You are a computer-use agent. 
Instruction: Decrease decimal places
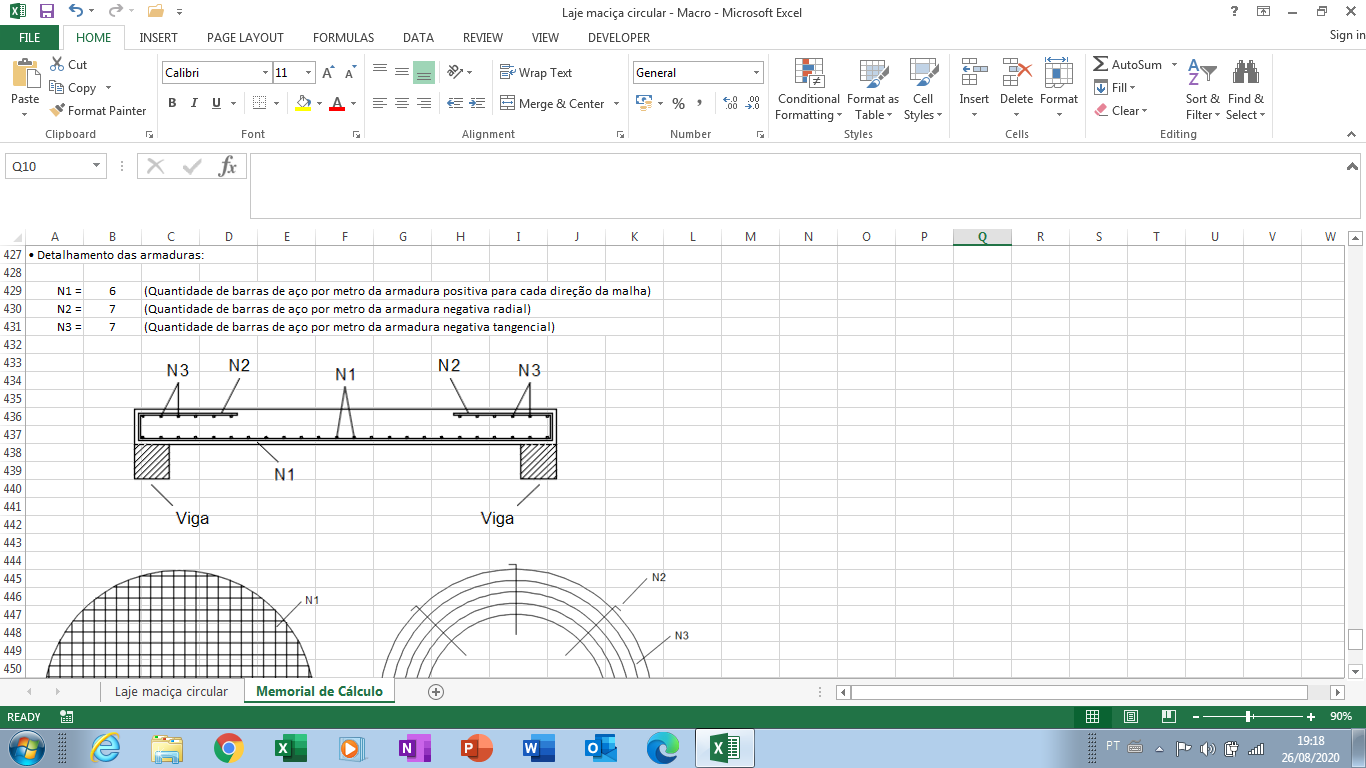coord(753,103)
